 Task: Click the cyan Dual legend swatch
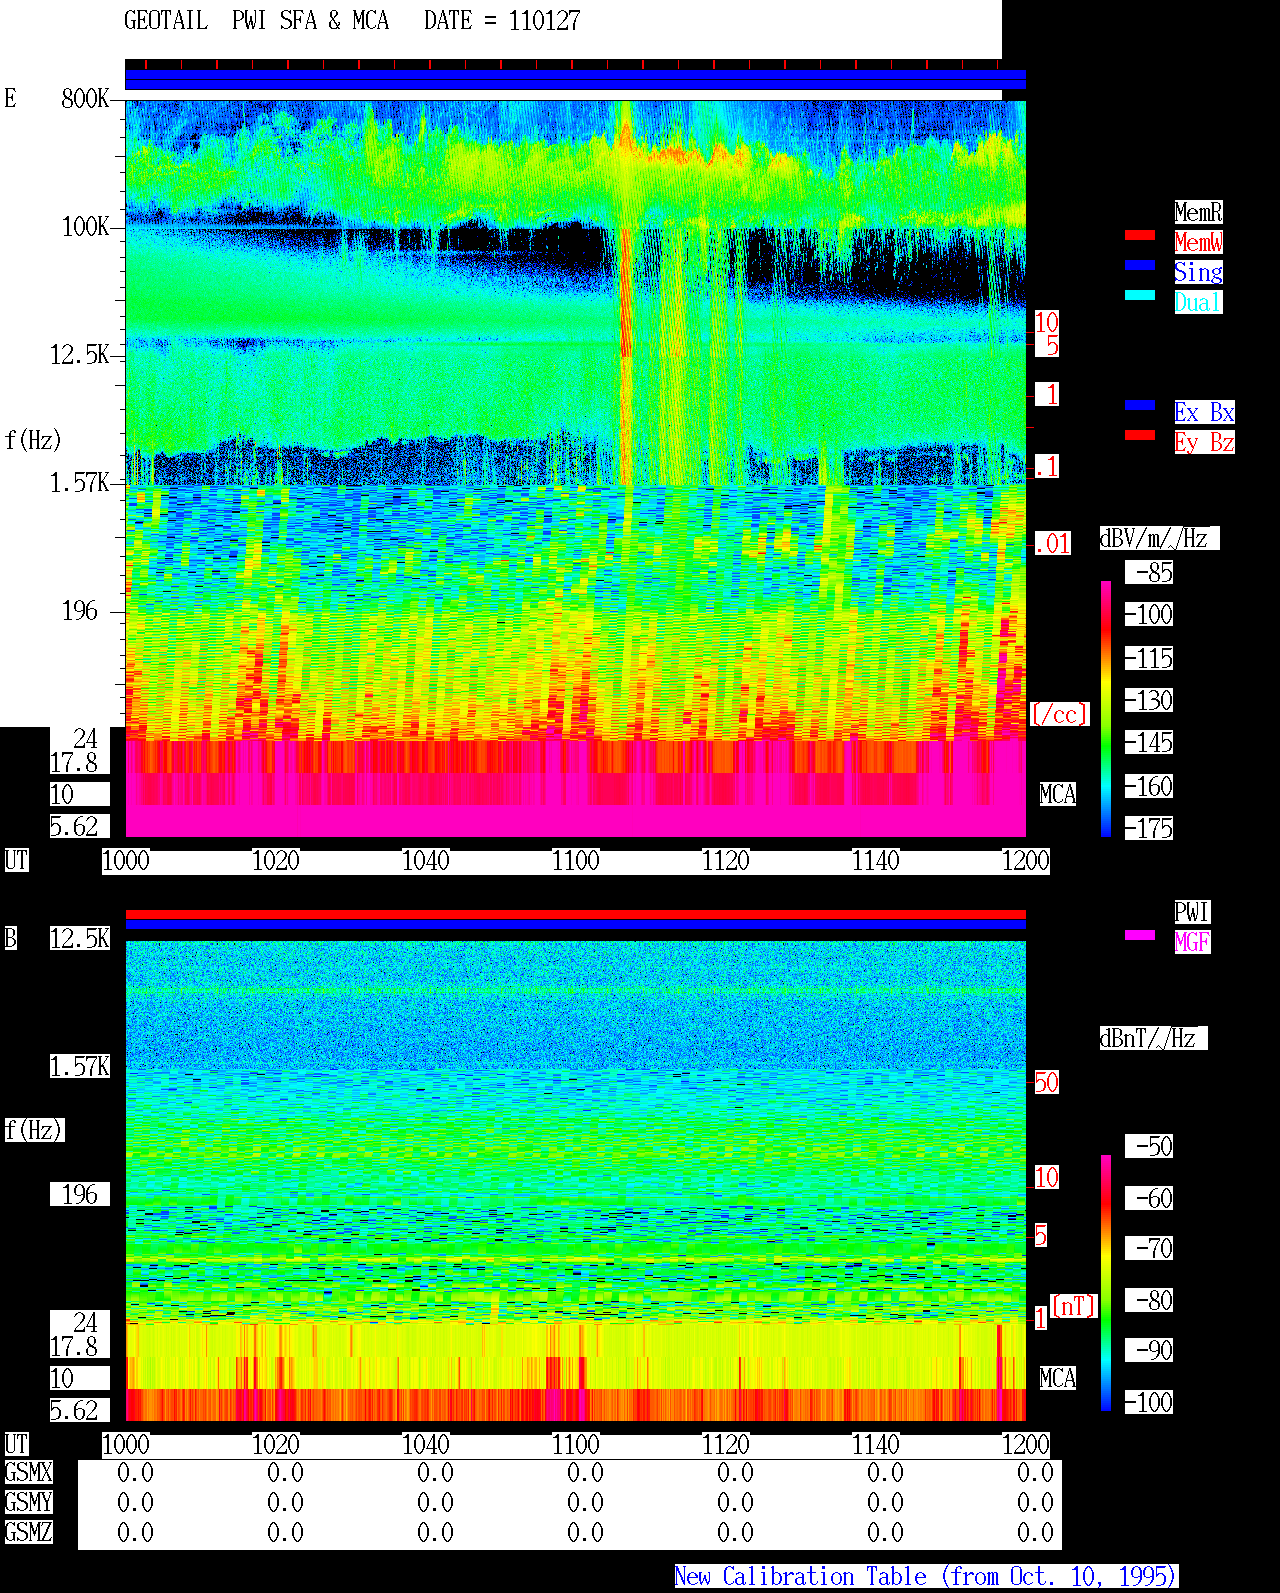click(x=1140, y=295)
